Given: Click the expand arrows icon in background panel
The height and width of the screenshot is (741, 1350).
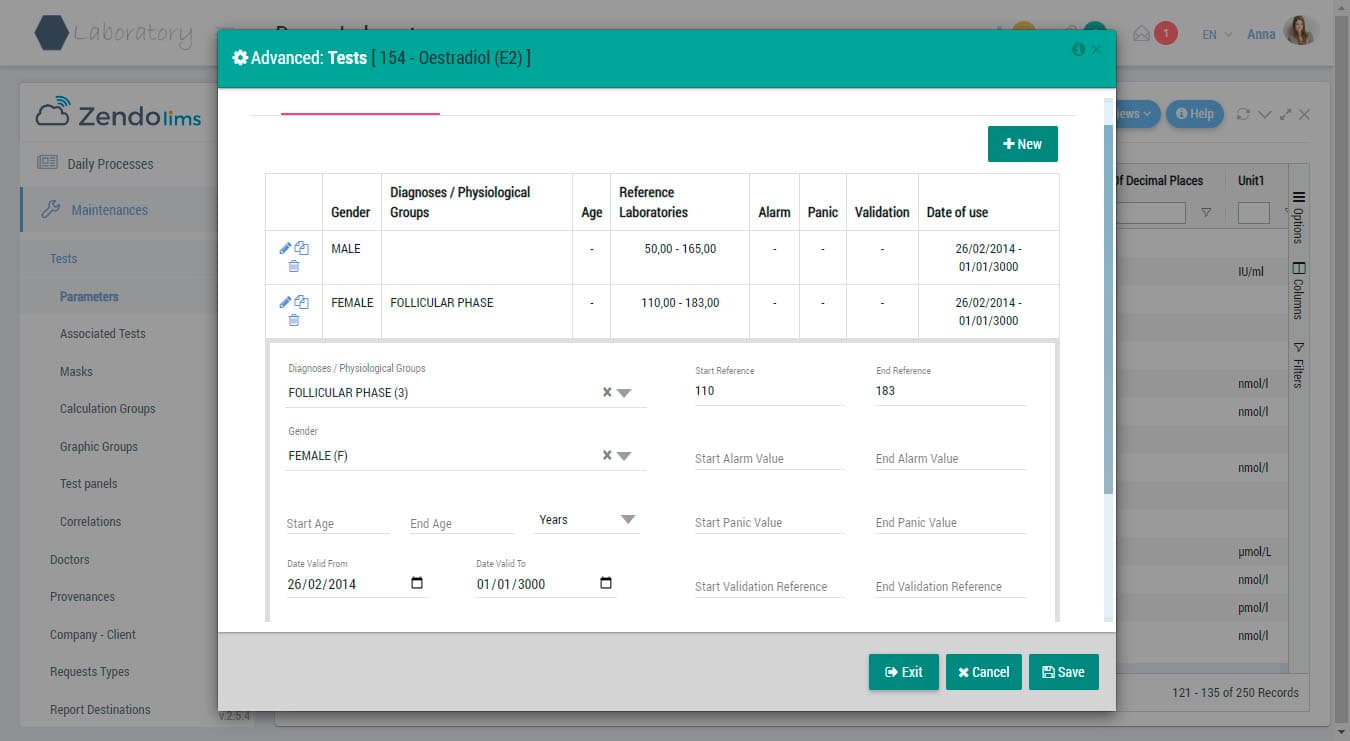Looking at the screenshot, I should point(1286,114).
